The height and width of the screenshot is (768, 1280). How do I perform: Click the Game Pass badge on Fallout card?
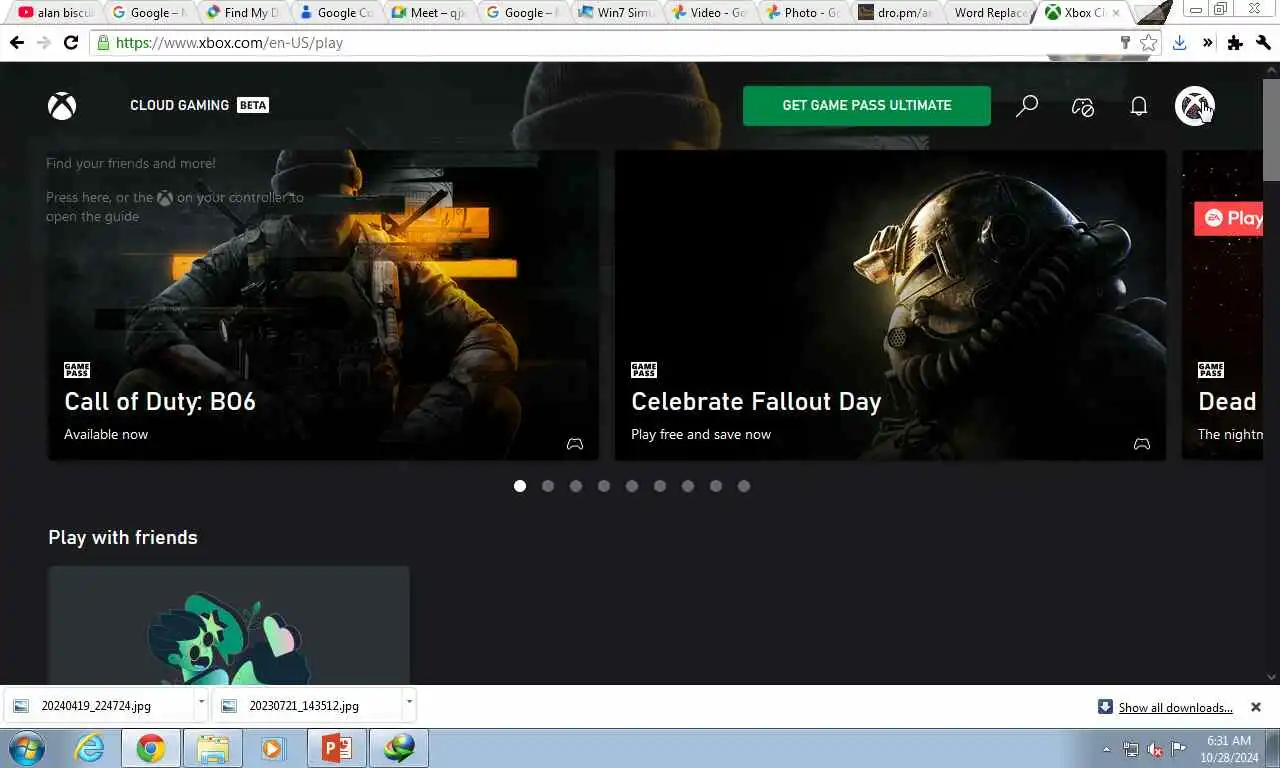click(x=644, y=370)
